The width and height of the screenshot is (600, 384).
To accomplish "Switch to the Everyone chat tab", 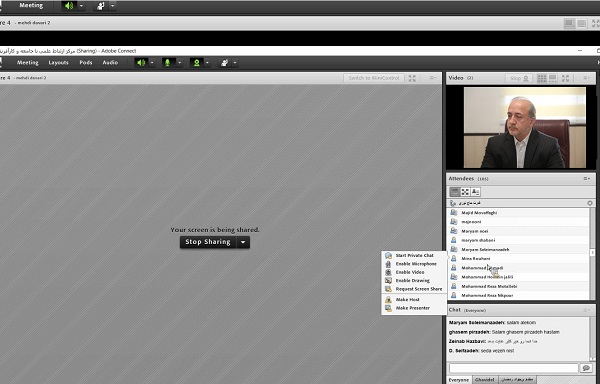I will click(x=459, y=380).
